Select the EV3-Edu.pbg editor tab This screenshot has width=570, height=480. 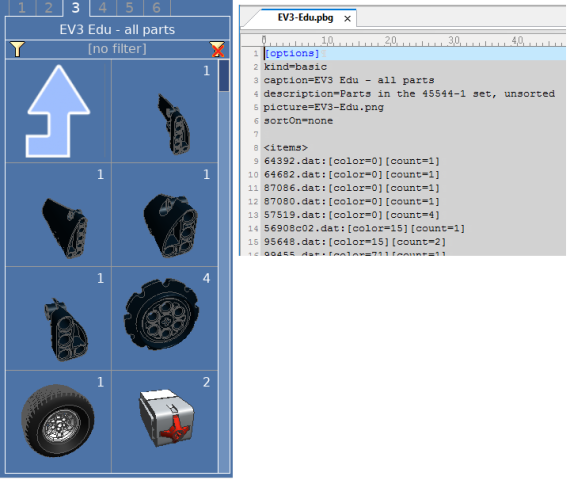305,17
